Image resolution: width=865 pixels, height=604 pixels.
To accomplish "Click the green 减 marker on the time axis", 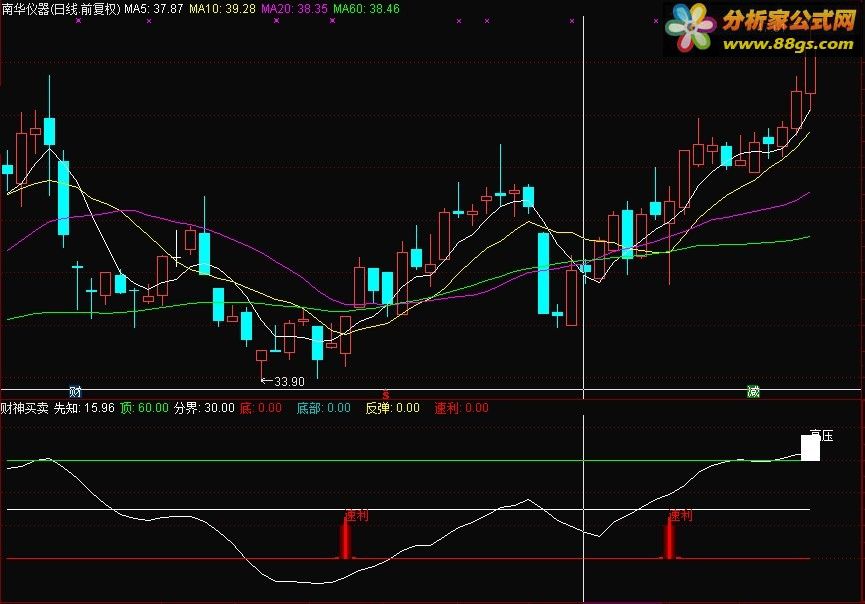I will pyautogui.click(x=753, y=392).
